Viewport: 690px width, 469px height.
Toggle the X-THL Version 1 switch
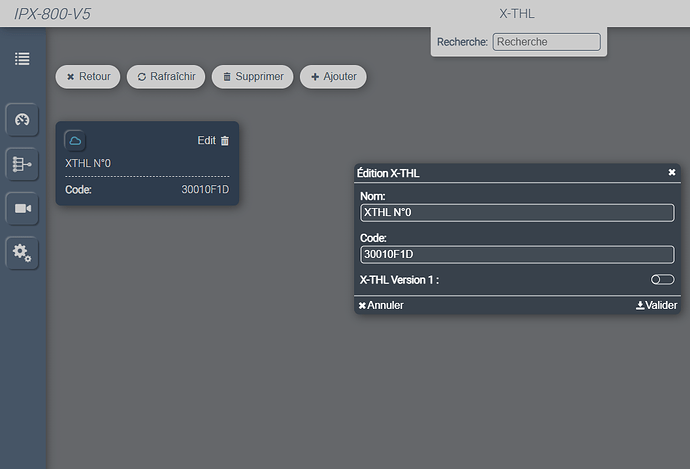coord(662,280)
